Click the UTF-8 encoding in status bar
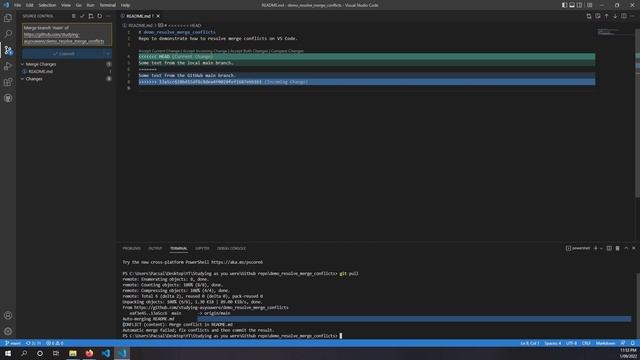Image resolution: width=640 pixels, height=360 pixels. click(571, 343)
